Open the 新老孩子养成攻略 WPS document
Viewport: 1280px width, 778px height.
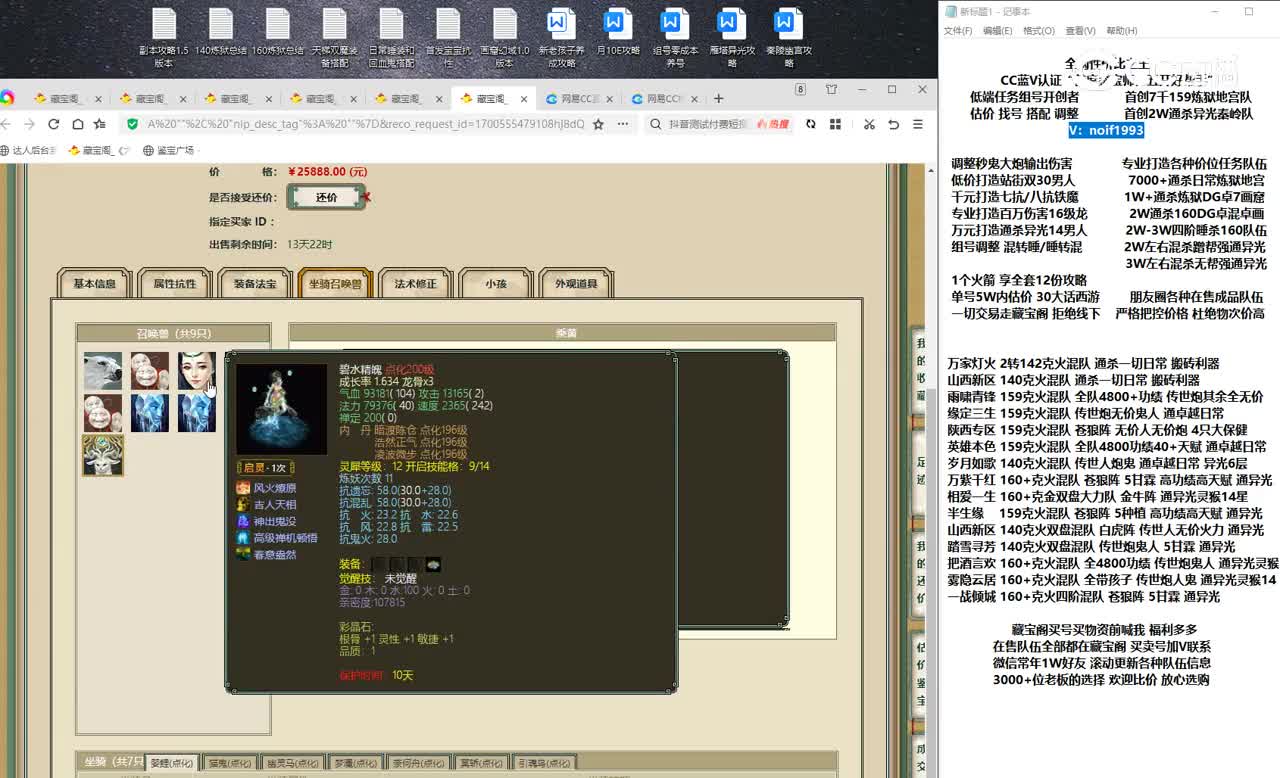561,38
